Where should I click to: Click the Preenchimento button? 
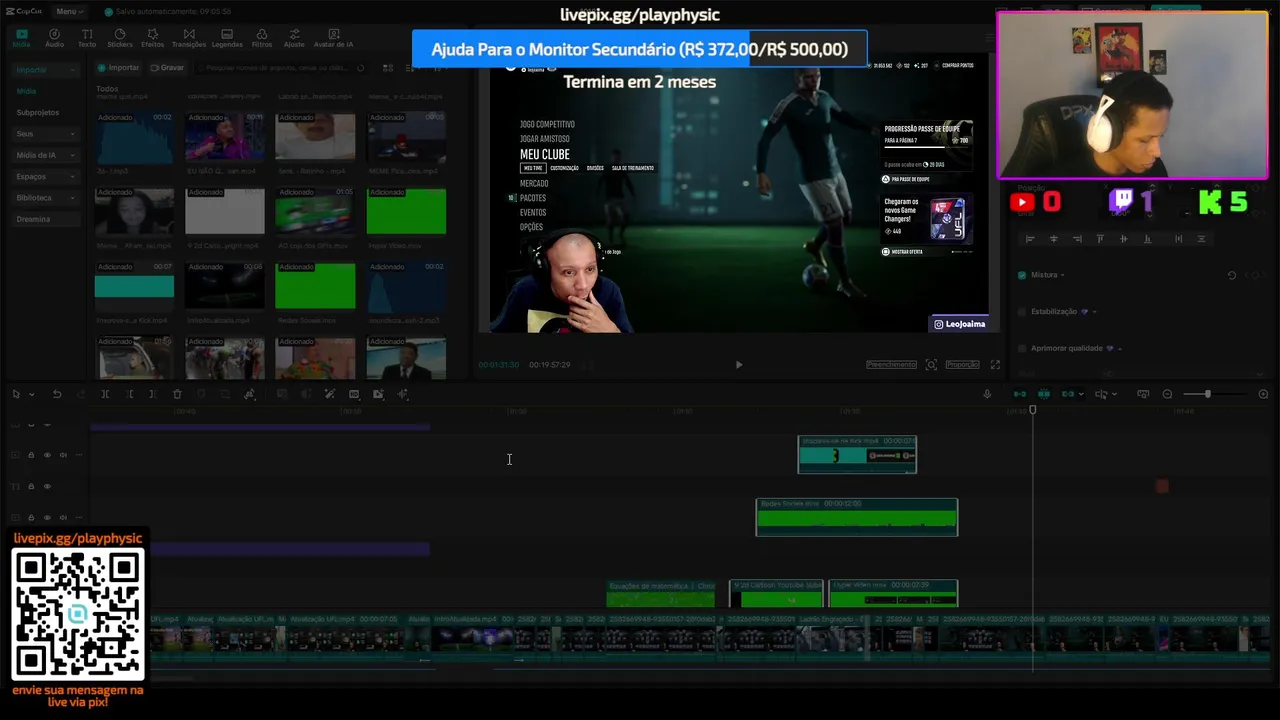[891, 365]
